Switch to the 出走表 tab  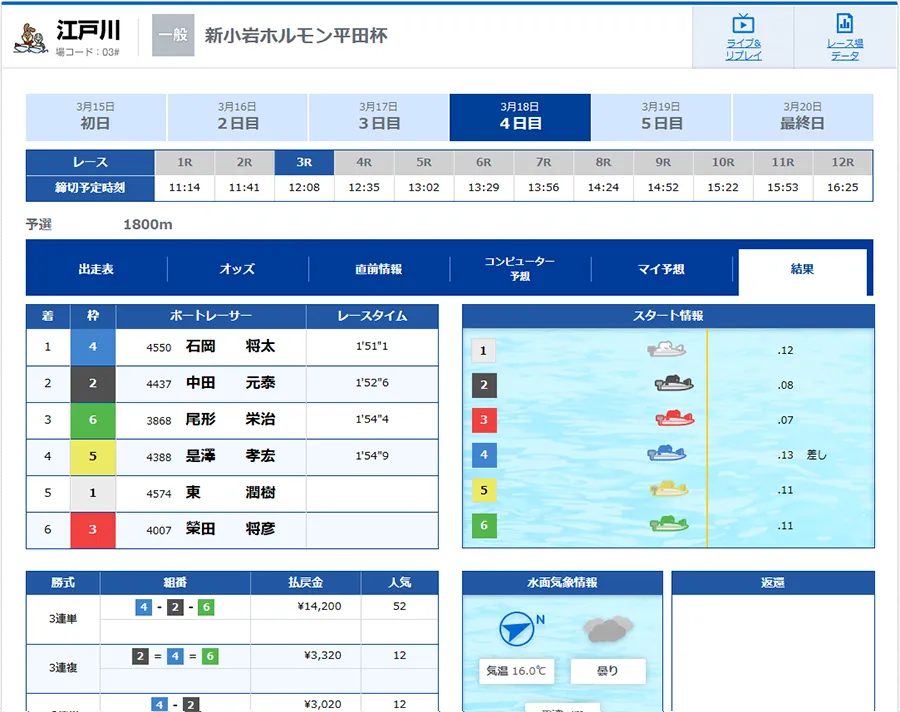[x=97, y=269]
